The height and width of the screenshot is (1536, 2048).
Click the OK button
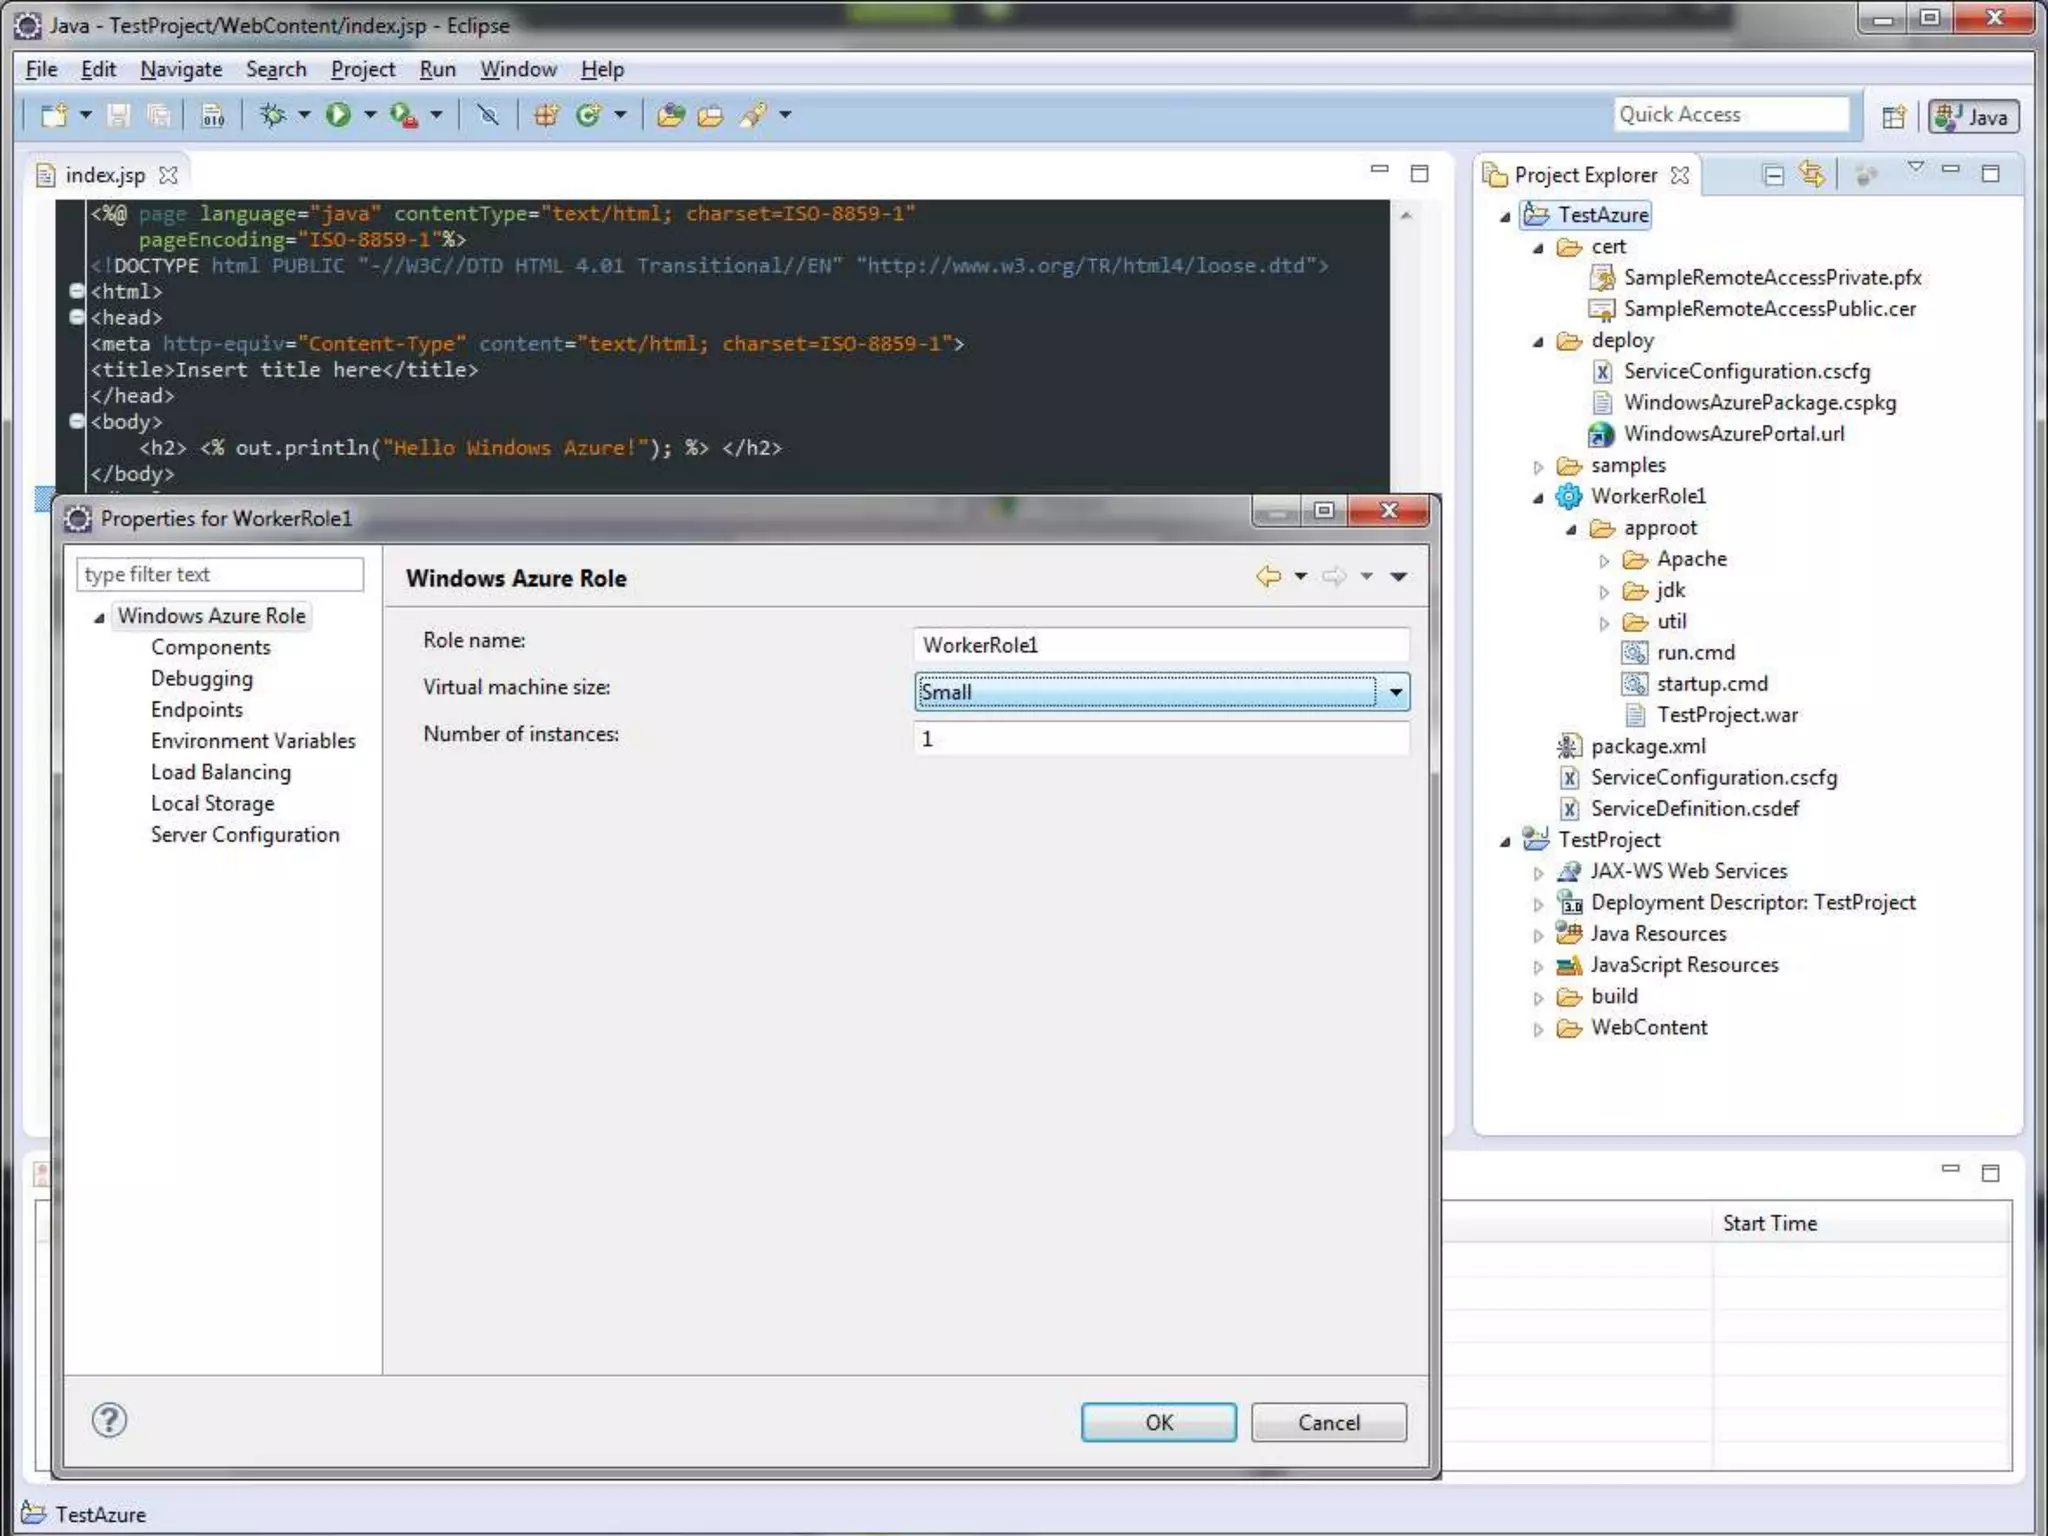pos(1158,1422)
